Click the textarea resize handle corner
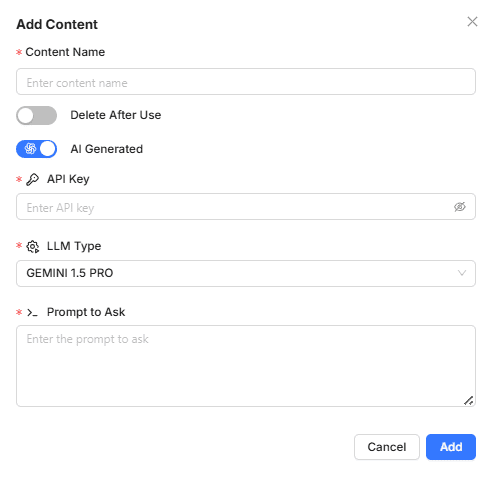 (468, 400)
